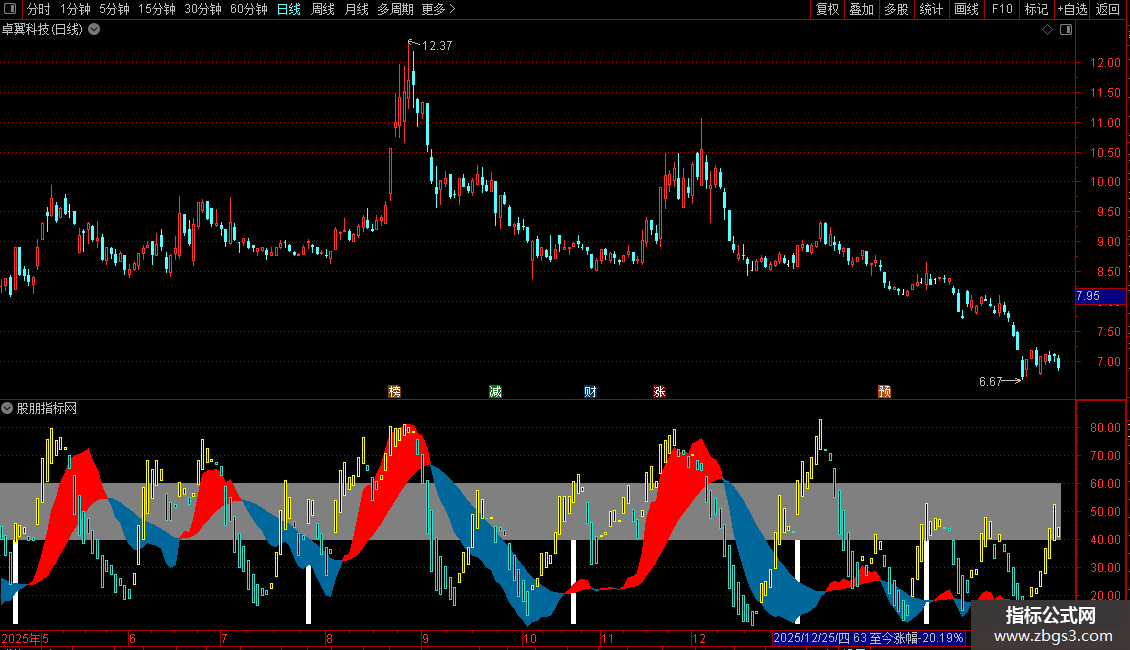Select the 5分钟 period tab
Image resolution: width=1130 pixels, height=650 pixels.
pyautogui.click(x=114, y=9)
